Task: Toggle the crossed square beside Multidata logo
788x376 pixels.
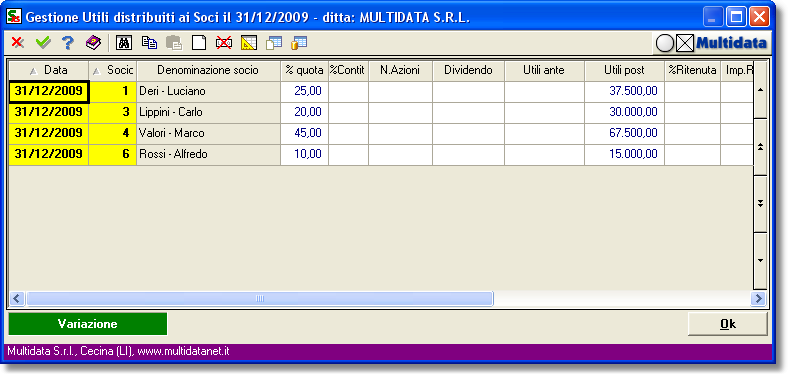Action: click(684, 44)
